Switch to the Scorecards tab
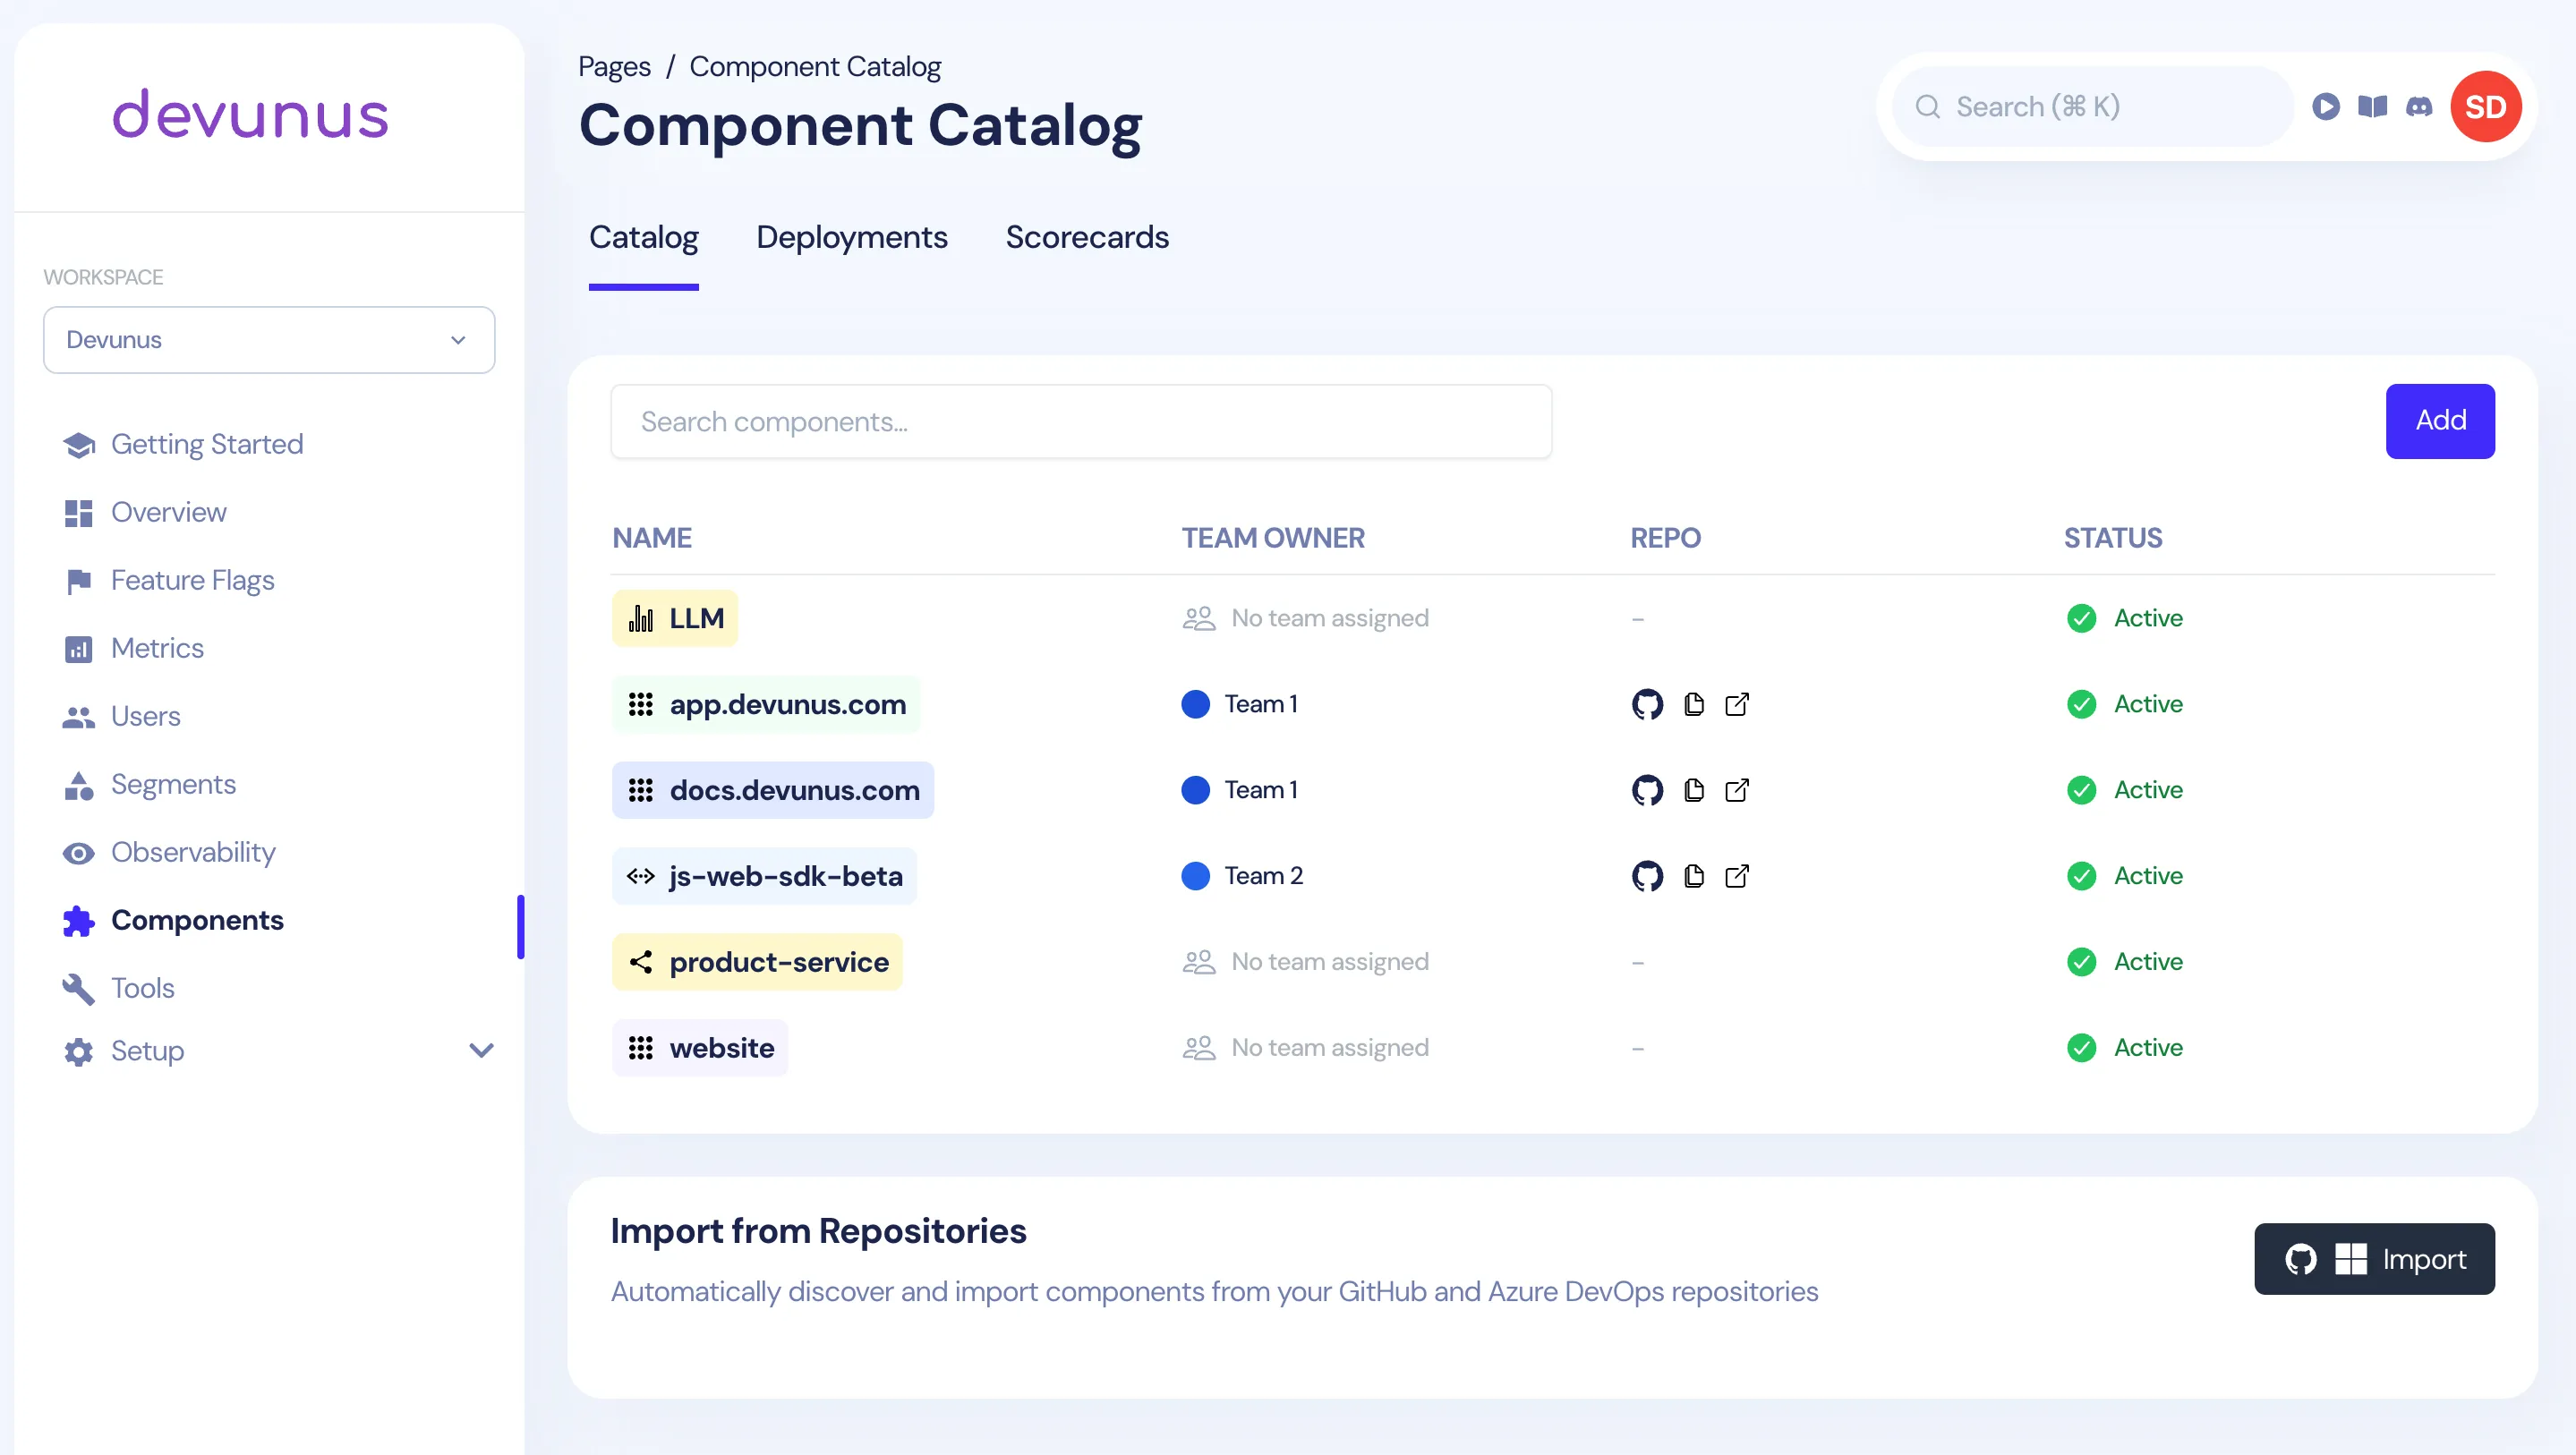 pyautogui.click(x=1087, y=237)
